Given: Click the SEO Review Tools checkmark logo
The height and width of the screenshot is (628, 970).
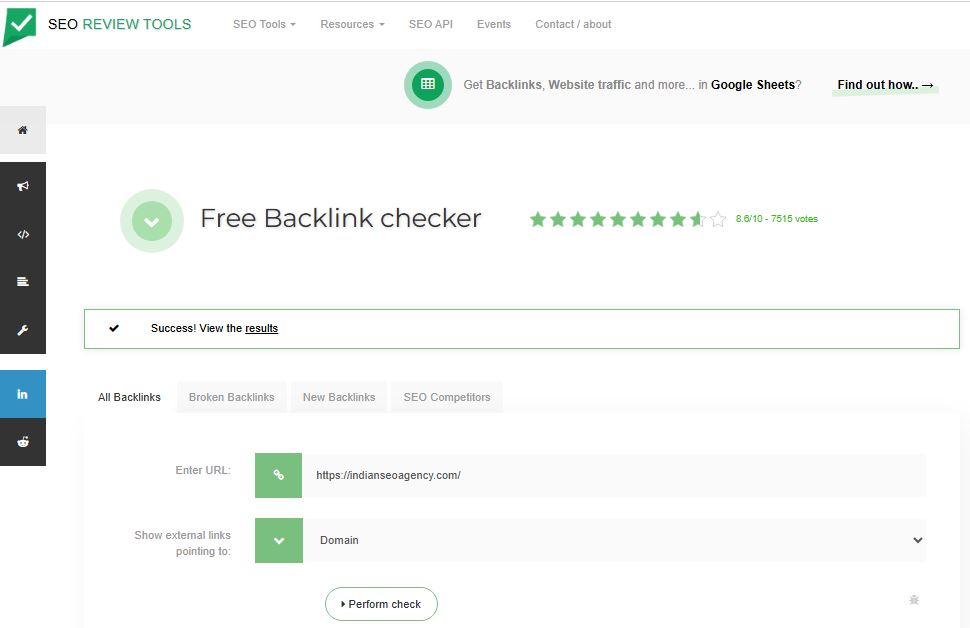Looking at the screenshot, I should [20, 24].
